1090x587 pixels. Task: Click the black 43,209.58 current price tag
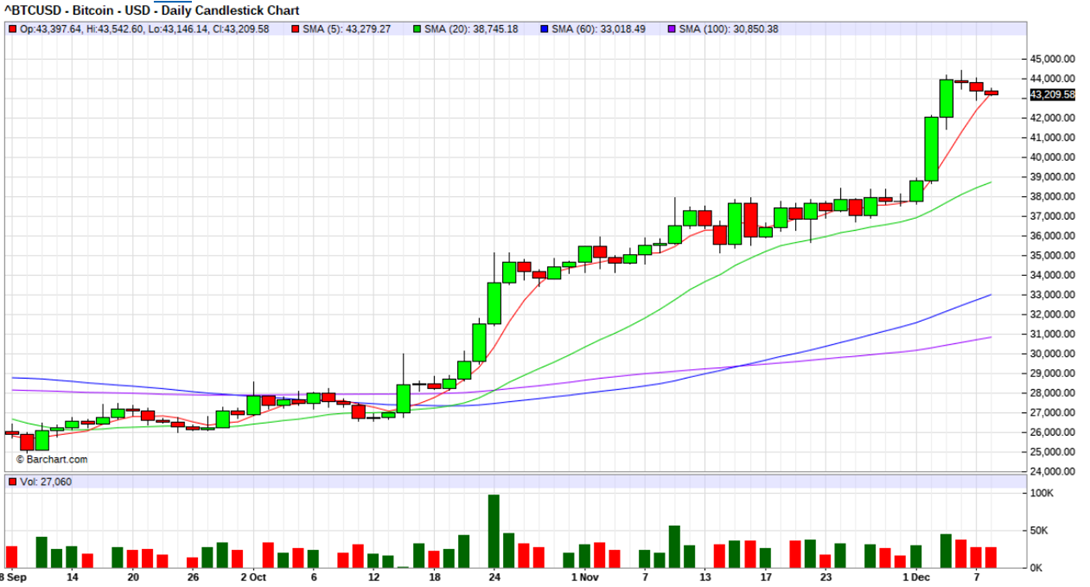click(x=1052, y=95)
